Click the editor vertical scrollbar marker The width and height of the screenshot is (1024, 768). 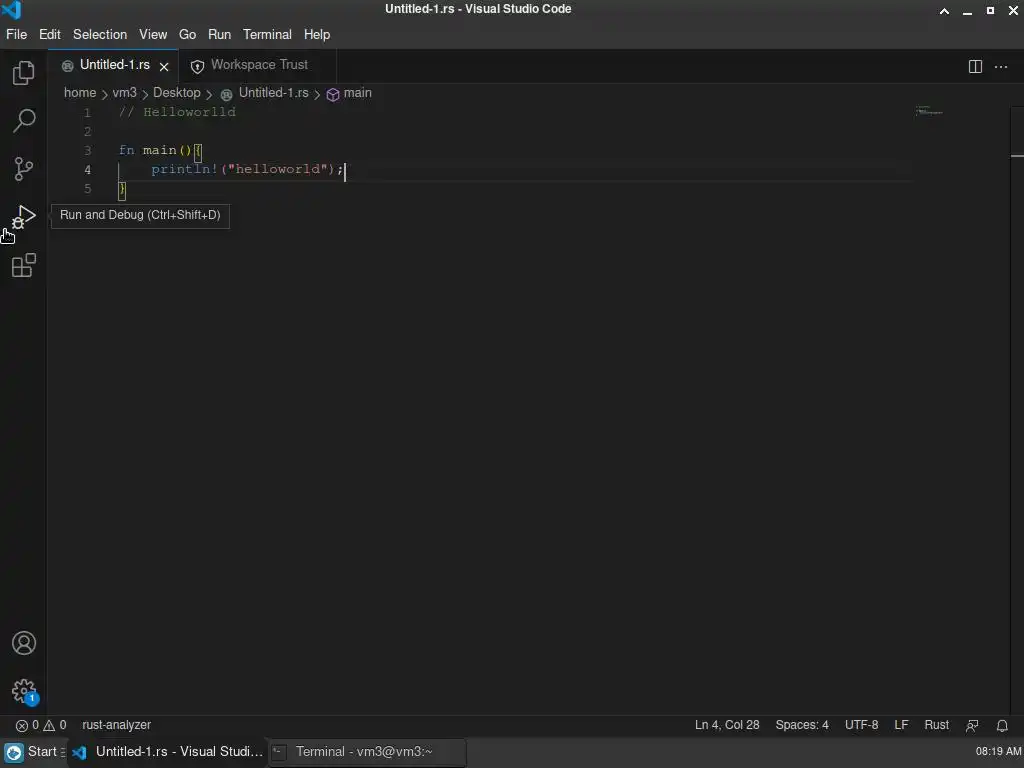[x=1017, y=156]
